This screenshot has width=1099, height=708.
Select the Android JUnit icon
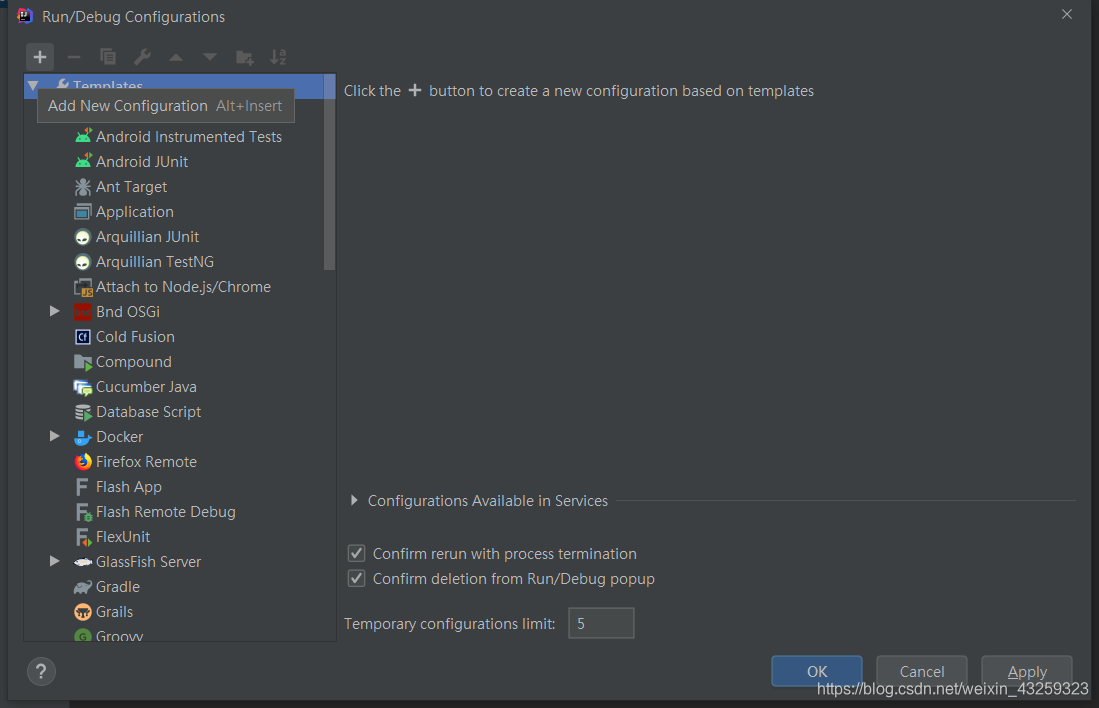[83, 161]
